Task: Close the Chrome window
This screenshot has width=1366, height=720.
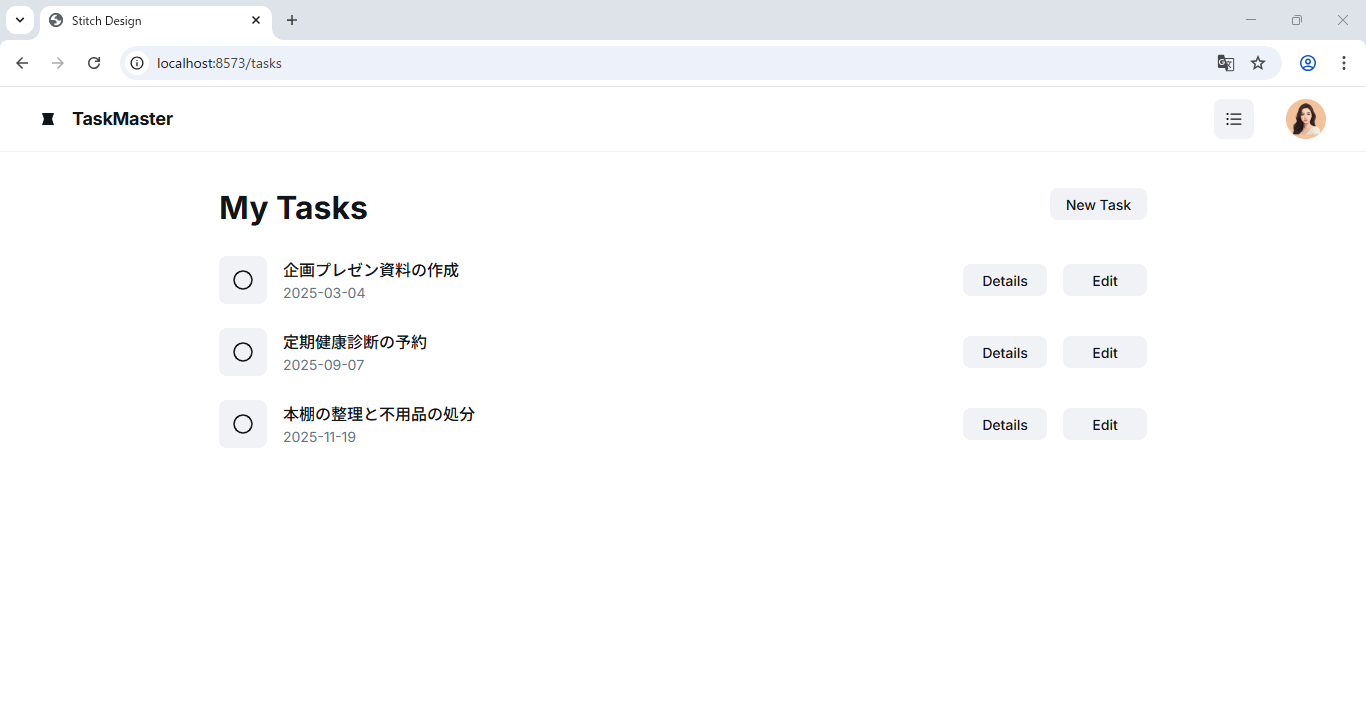Action: point(1343,20)
